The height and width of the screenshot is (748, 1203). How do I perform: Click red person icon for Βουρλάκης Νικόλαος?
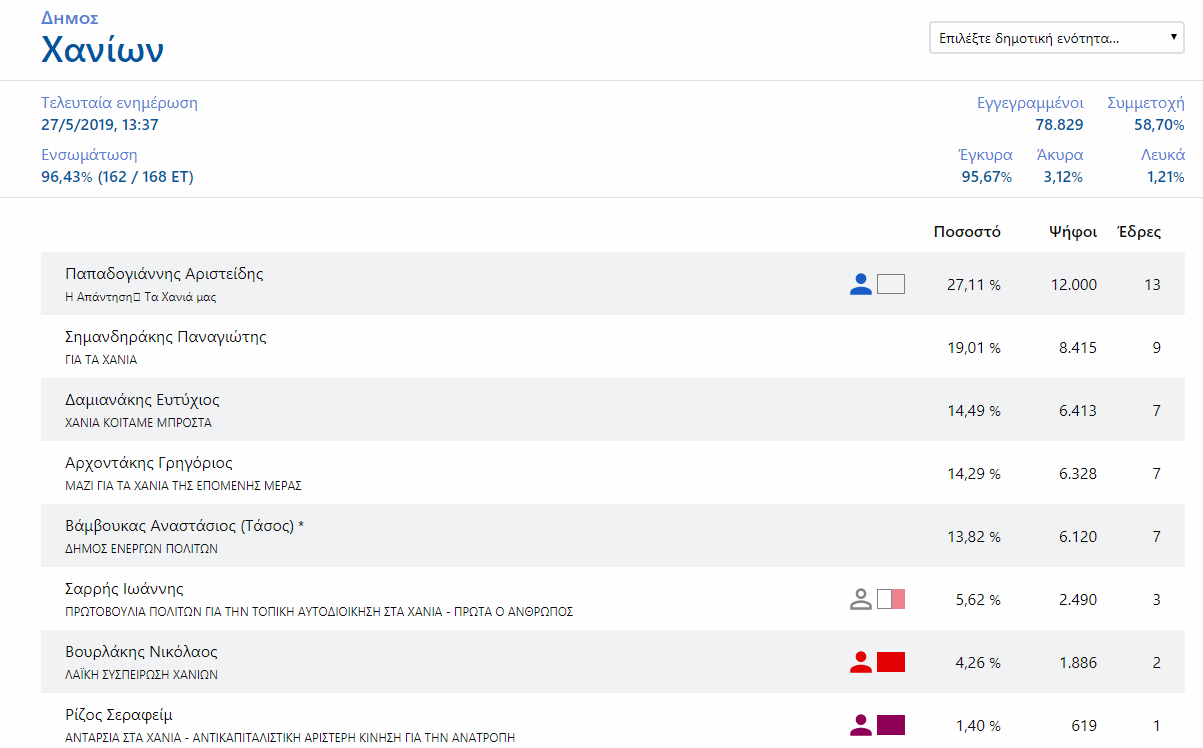(x=861, y=662)
